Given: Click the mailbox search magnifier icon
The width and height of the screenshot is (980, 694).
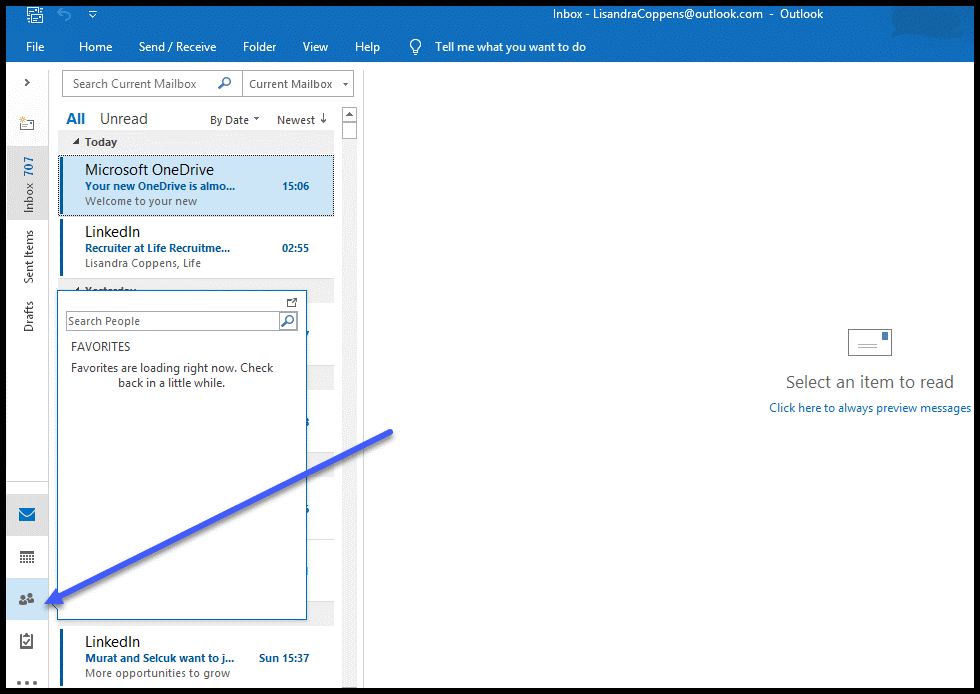Looking at the screenshot, I should [224, 83].
